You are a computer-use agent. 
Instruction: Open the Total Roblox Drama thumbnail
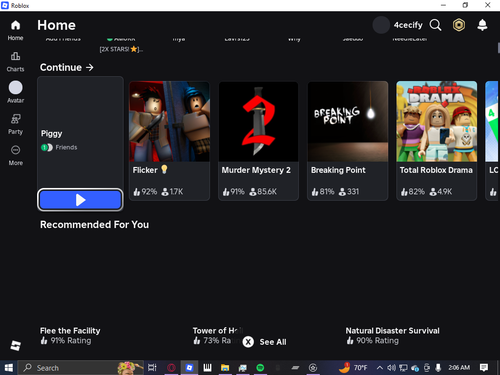click(437, 121)
